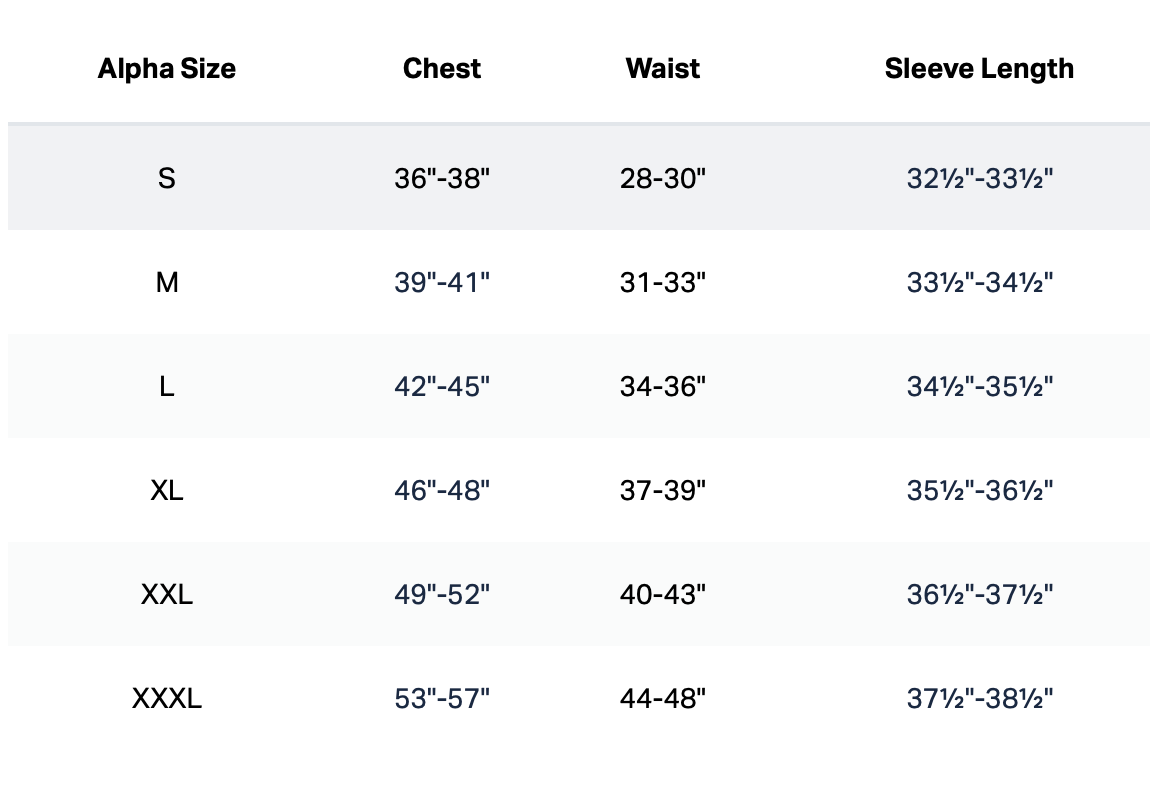Image resolution: width=1150 pixels, height=804 pixels.
Task: Select the Waist column header
Action: [663, 69]
